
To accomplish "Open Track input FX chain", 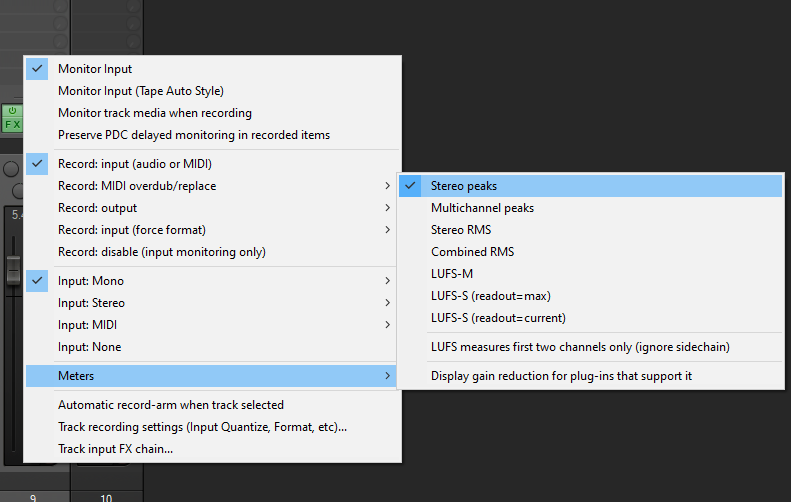I will pos(115,449).
